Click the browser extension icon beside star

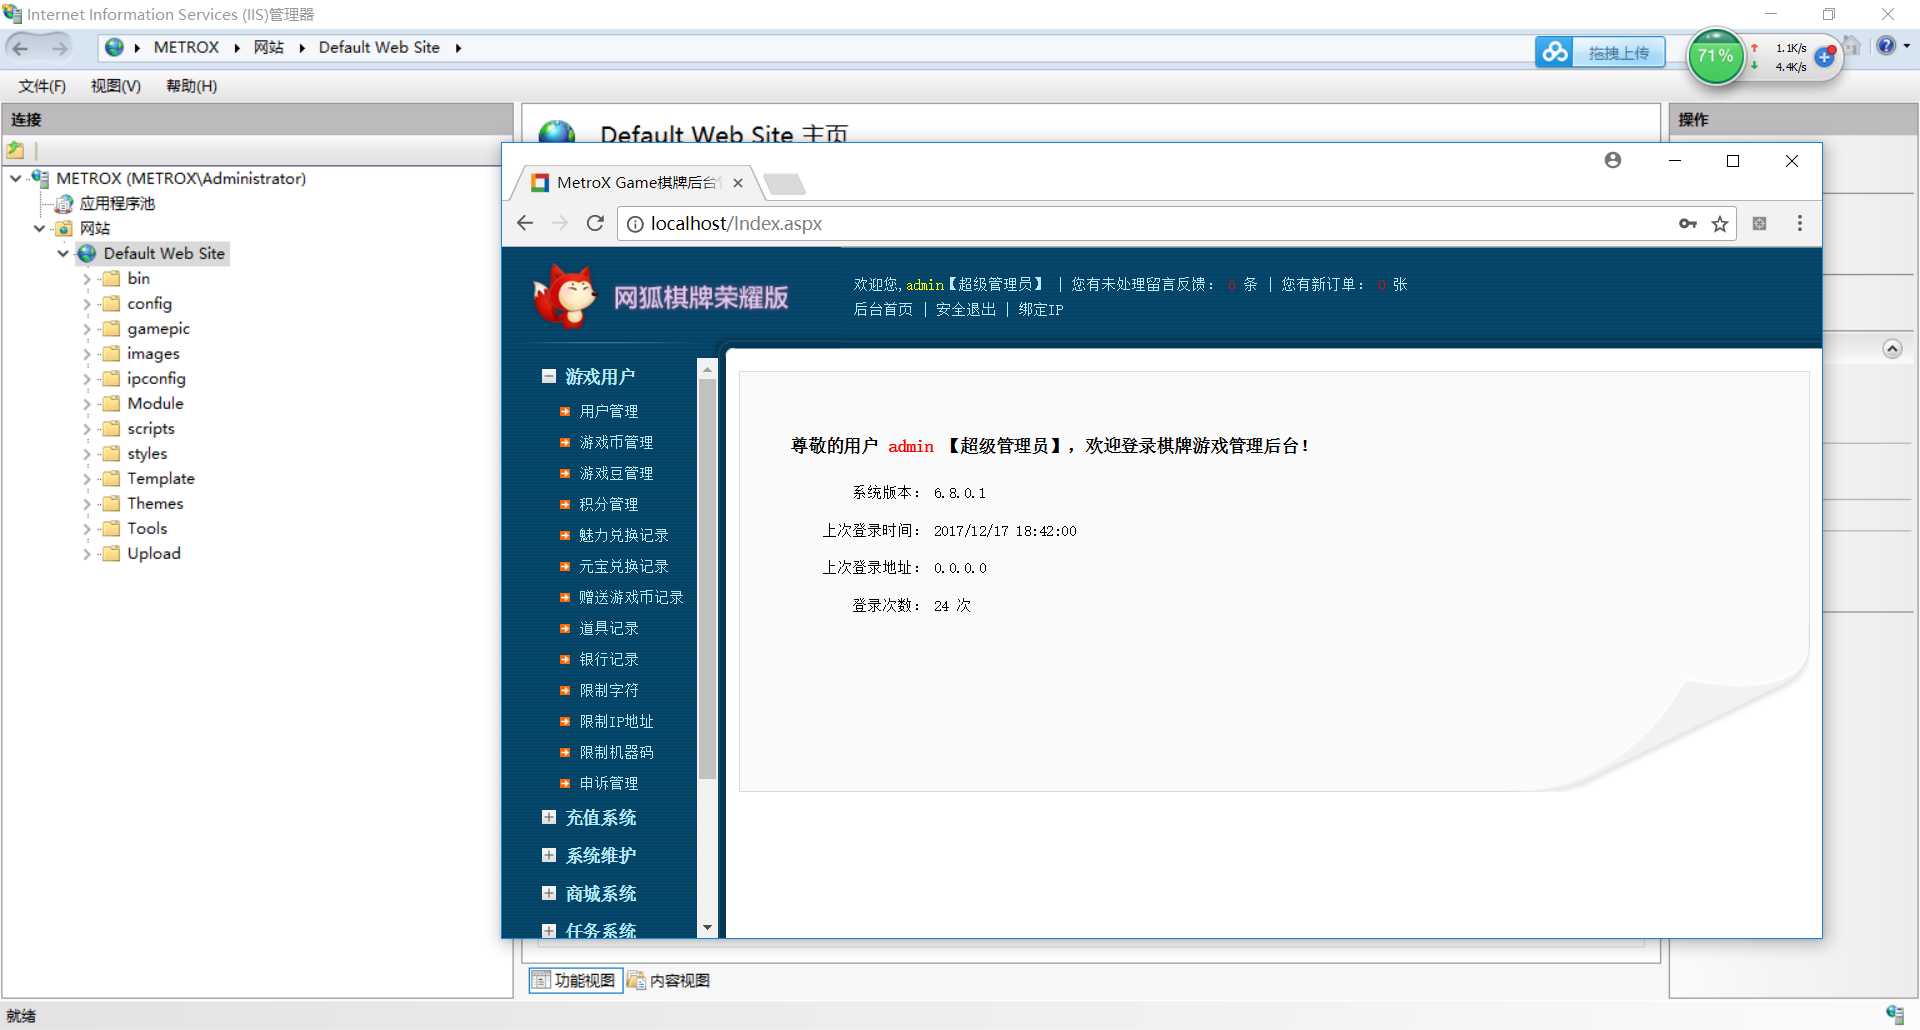[x=1760, y=224]
